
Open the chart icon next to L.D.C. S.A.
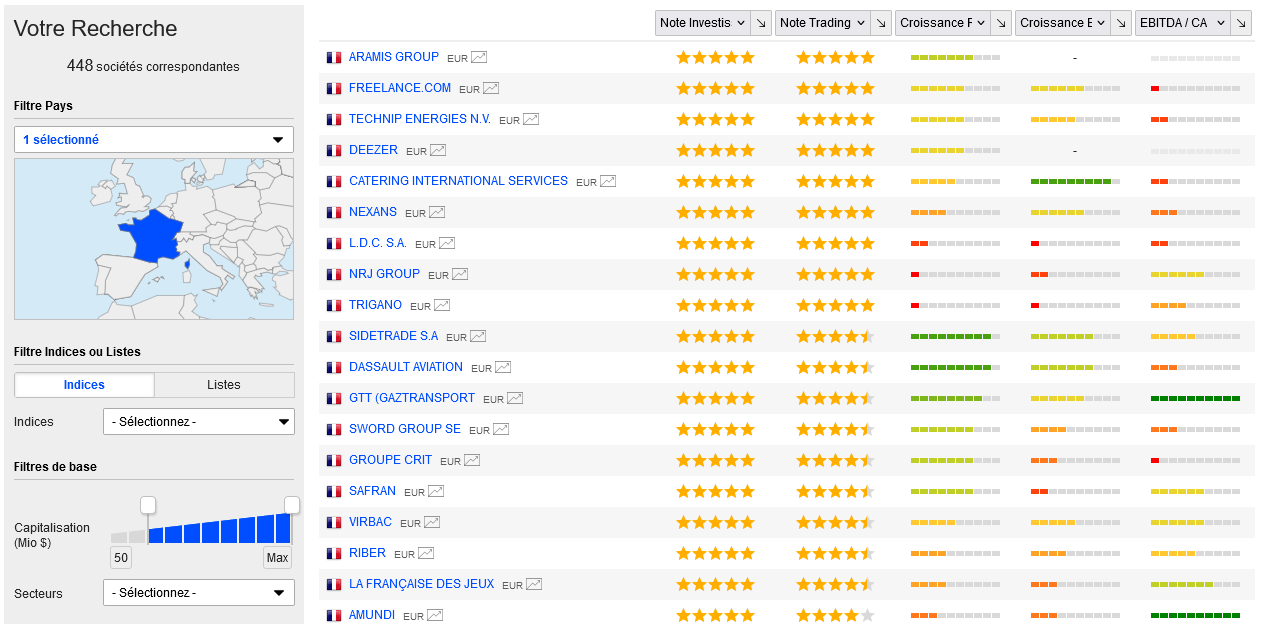point(447,244)
